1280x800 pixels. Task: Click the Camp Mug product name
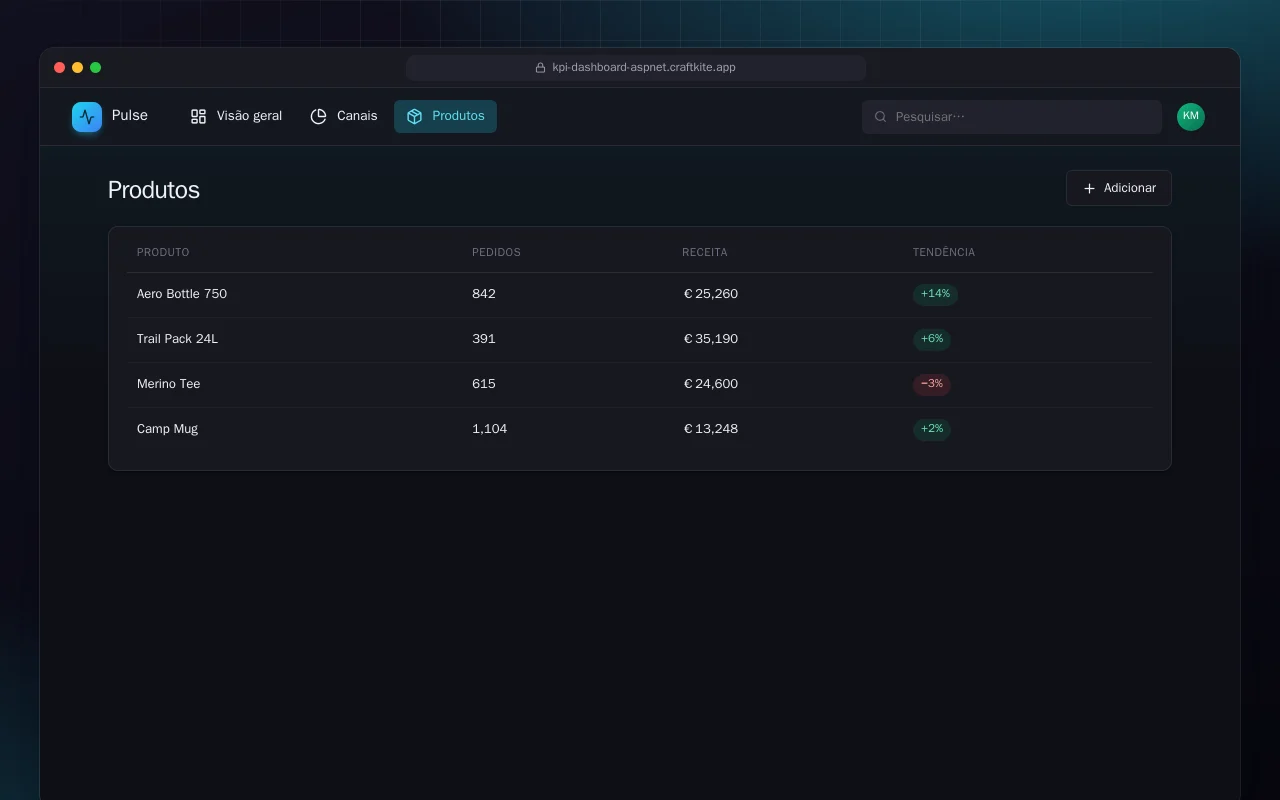167,429
